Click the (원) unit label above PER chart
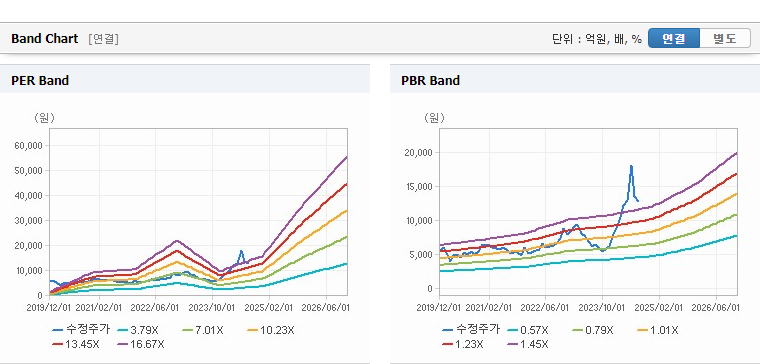Image resolution: width=760 pixels, height=364 pixels. [44, 118]
